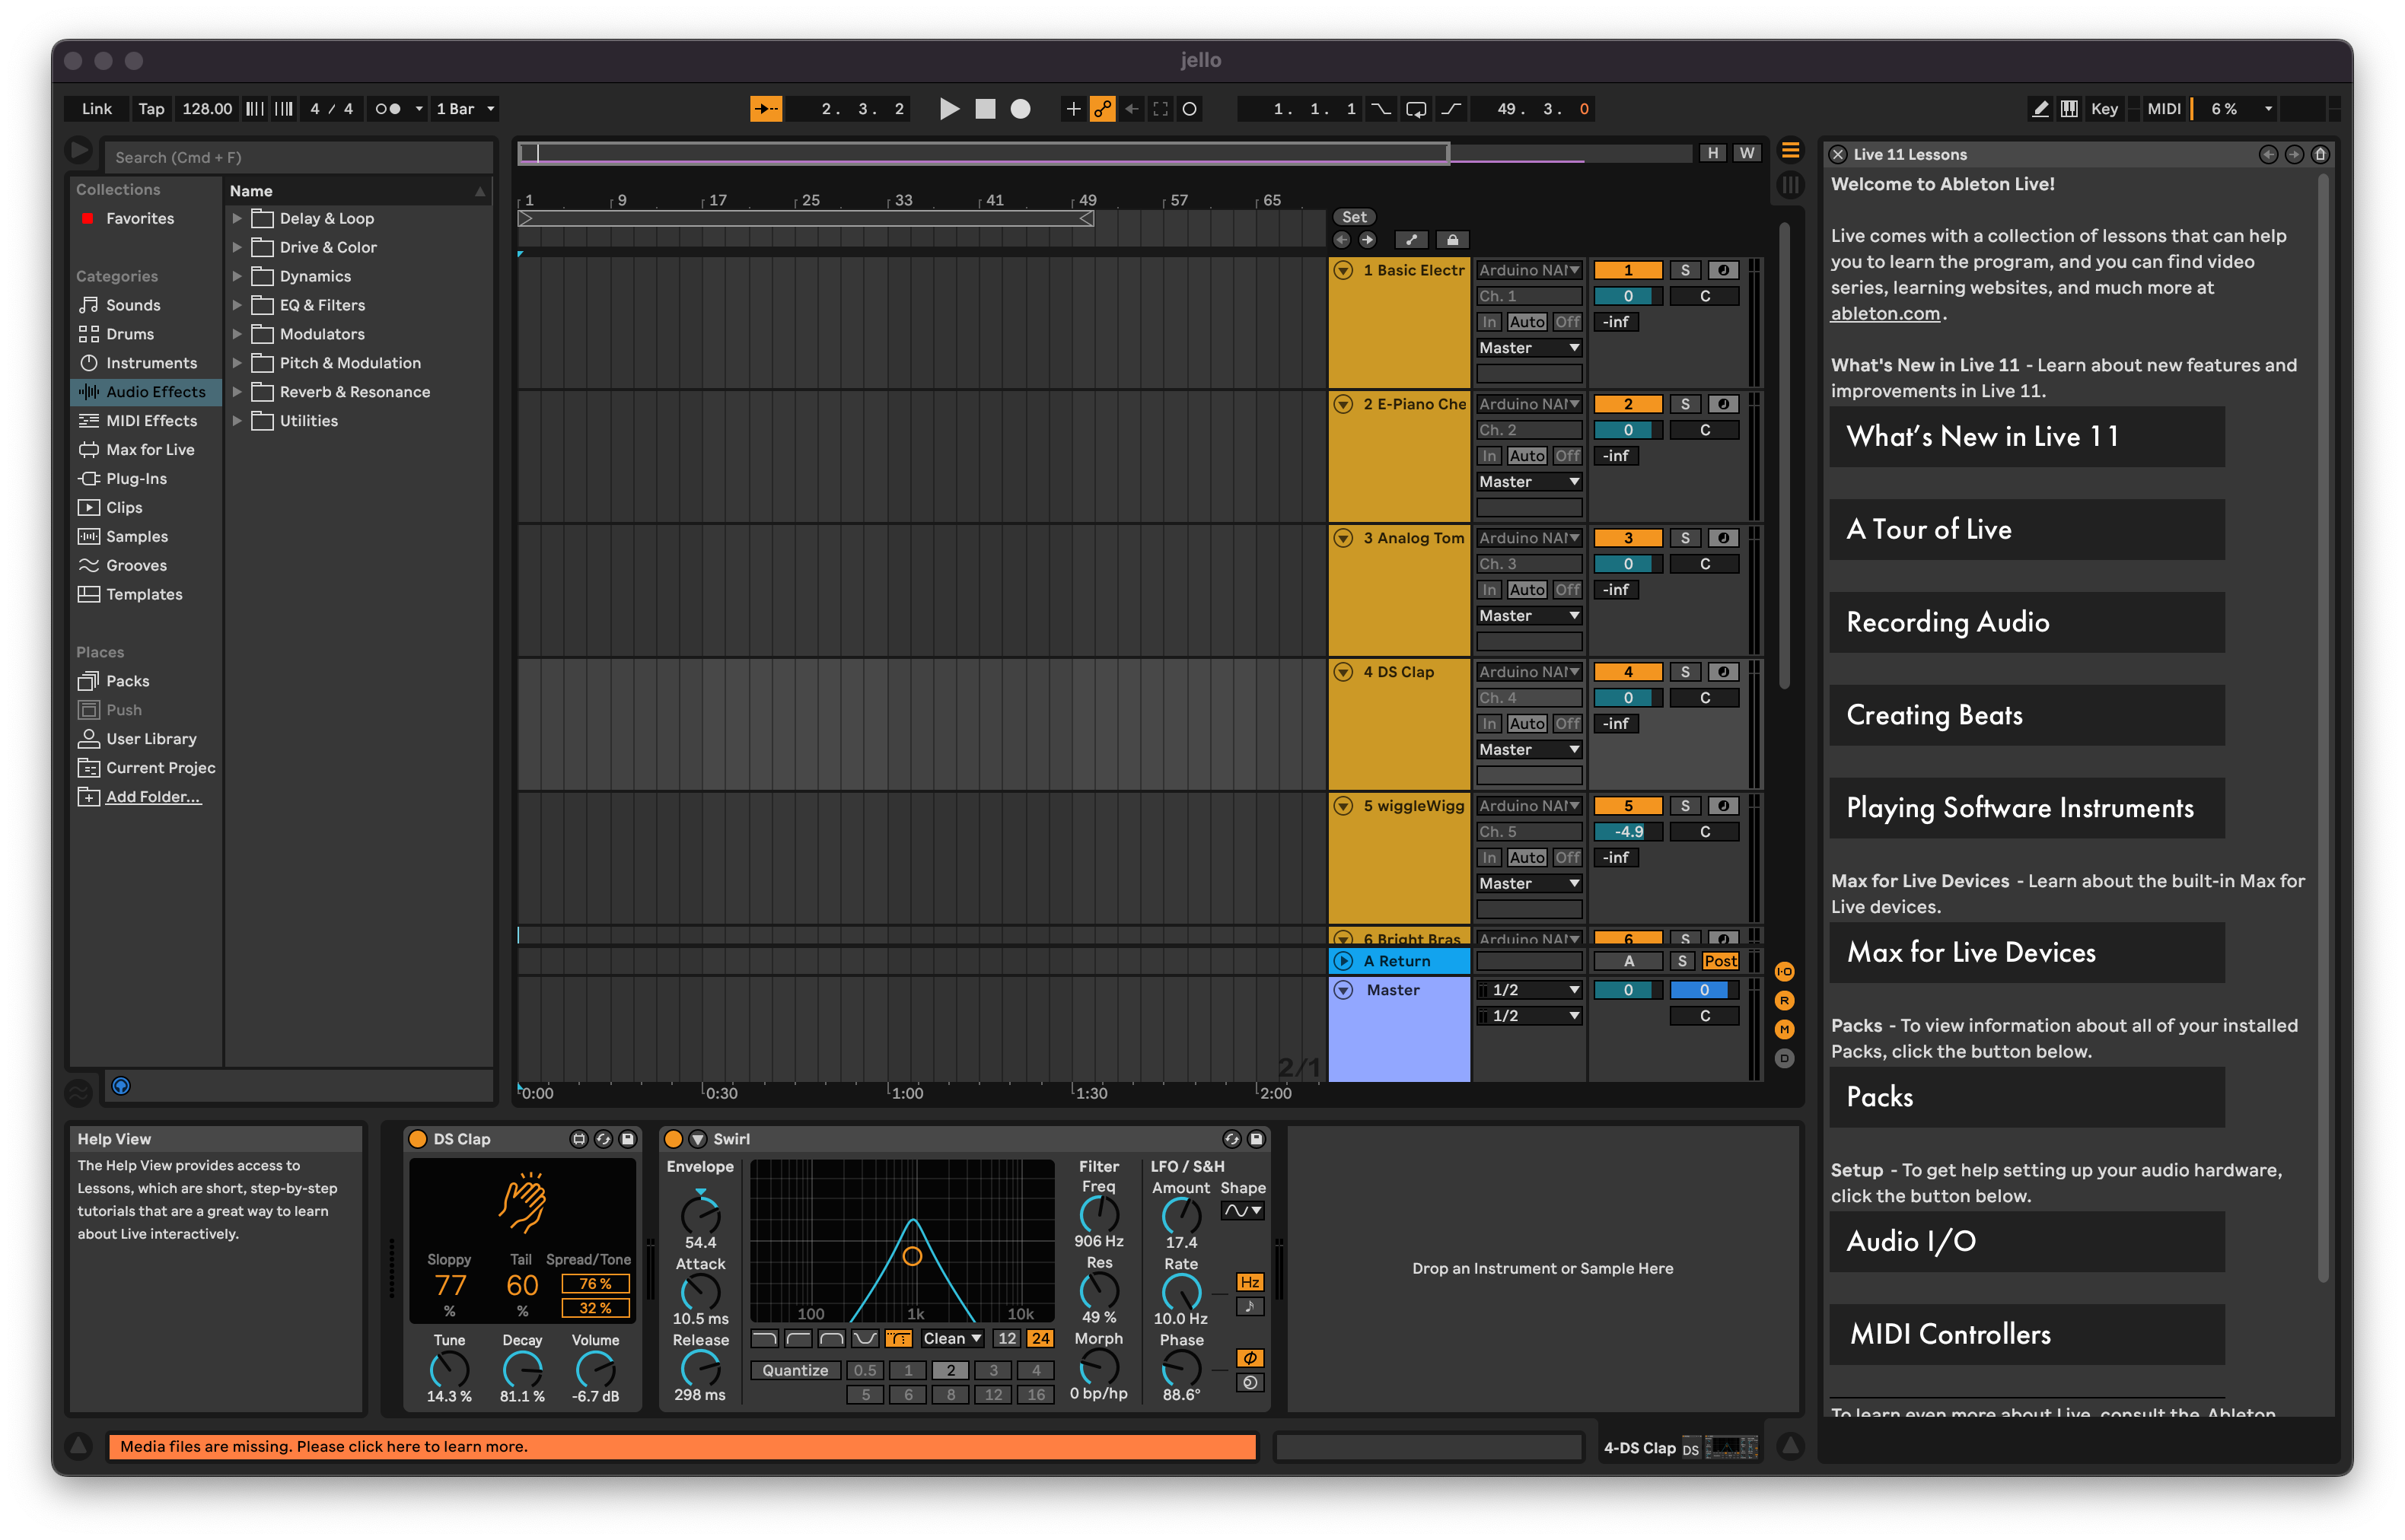Click in the browser search field
The width and height of the screenshot is (2405, 1540).
click(298, 157)
